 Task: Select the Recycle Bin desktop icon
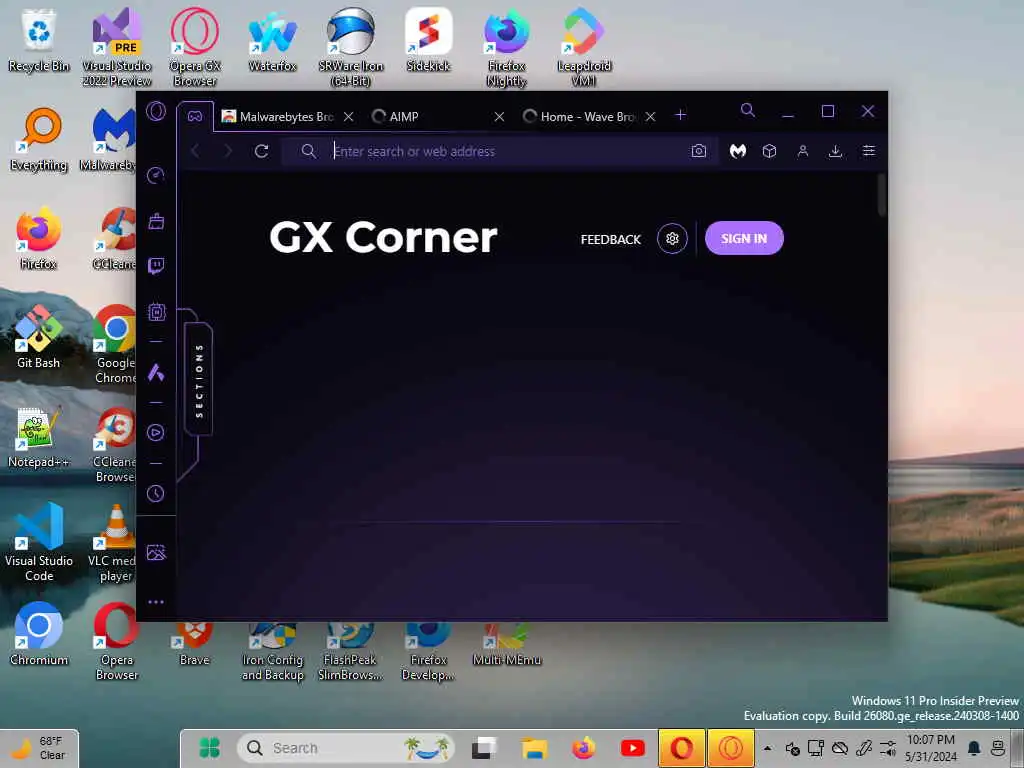(39, 40)
